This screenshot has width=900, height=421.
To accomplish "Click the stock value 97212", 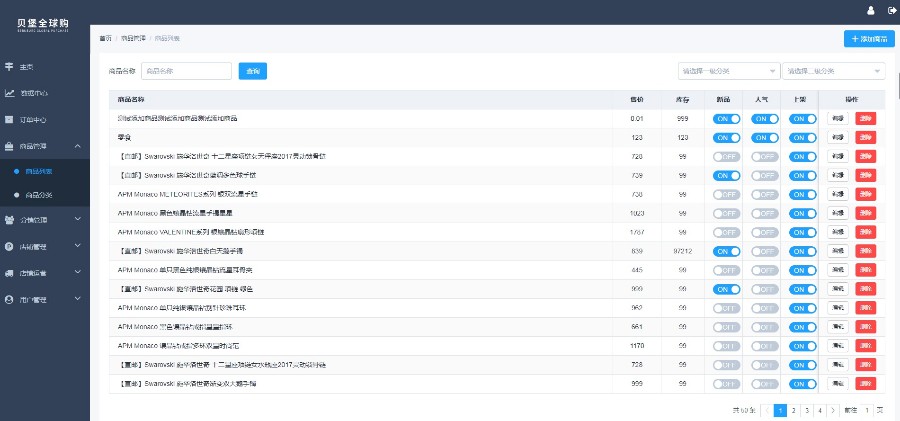I will (682, 252).
